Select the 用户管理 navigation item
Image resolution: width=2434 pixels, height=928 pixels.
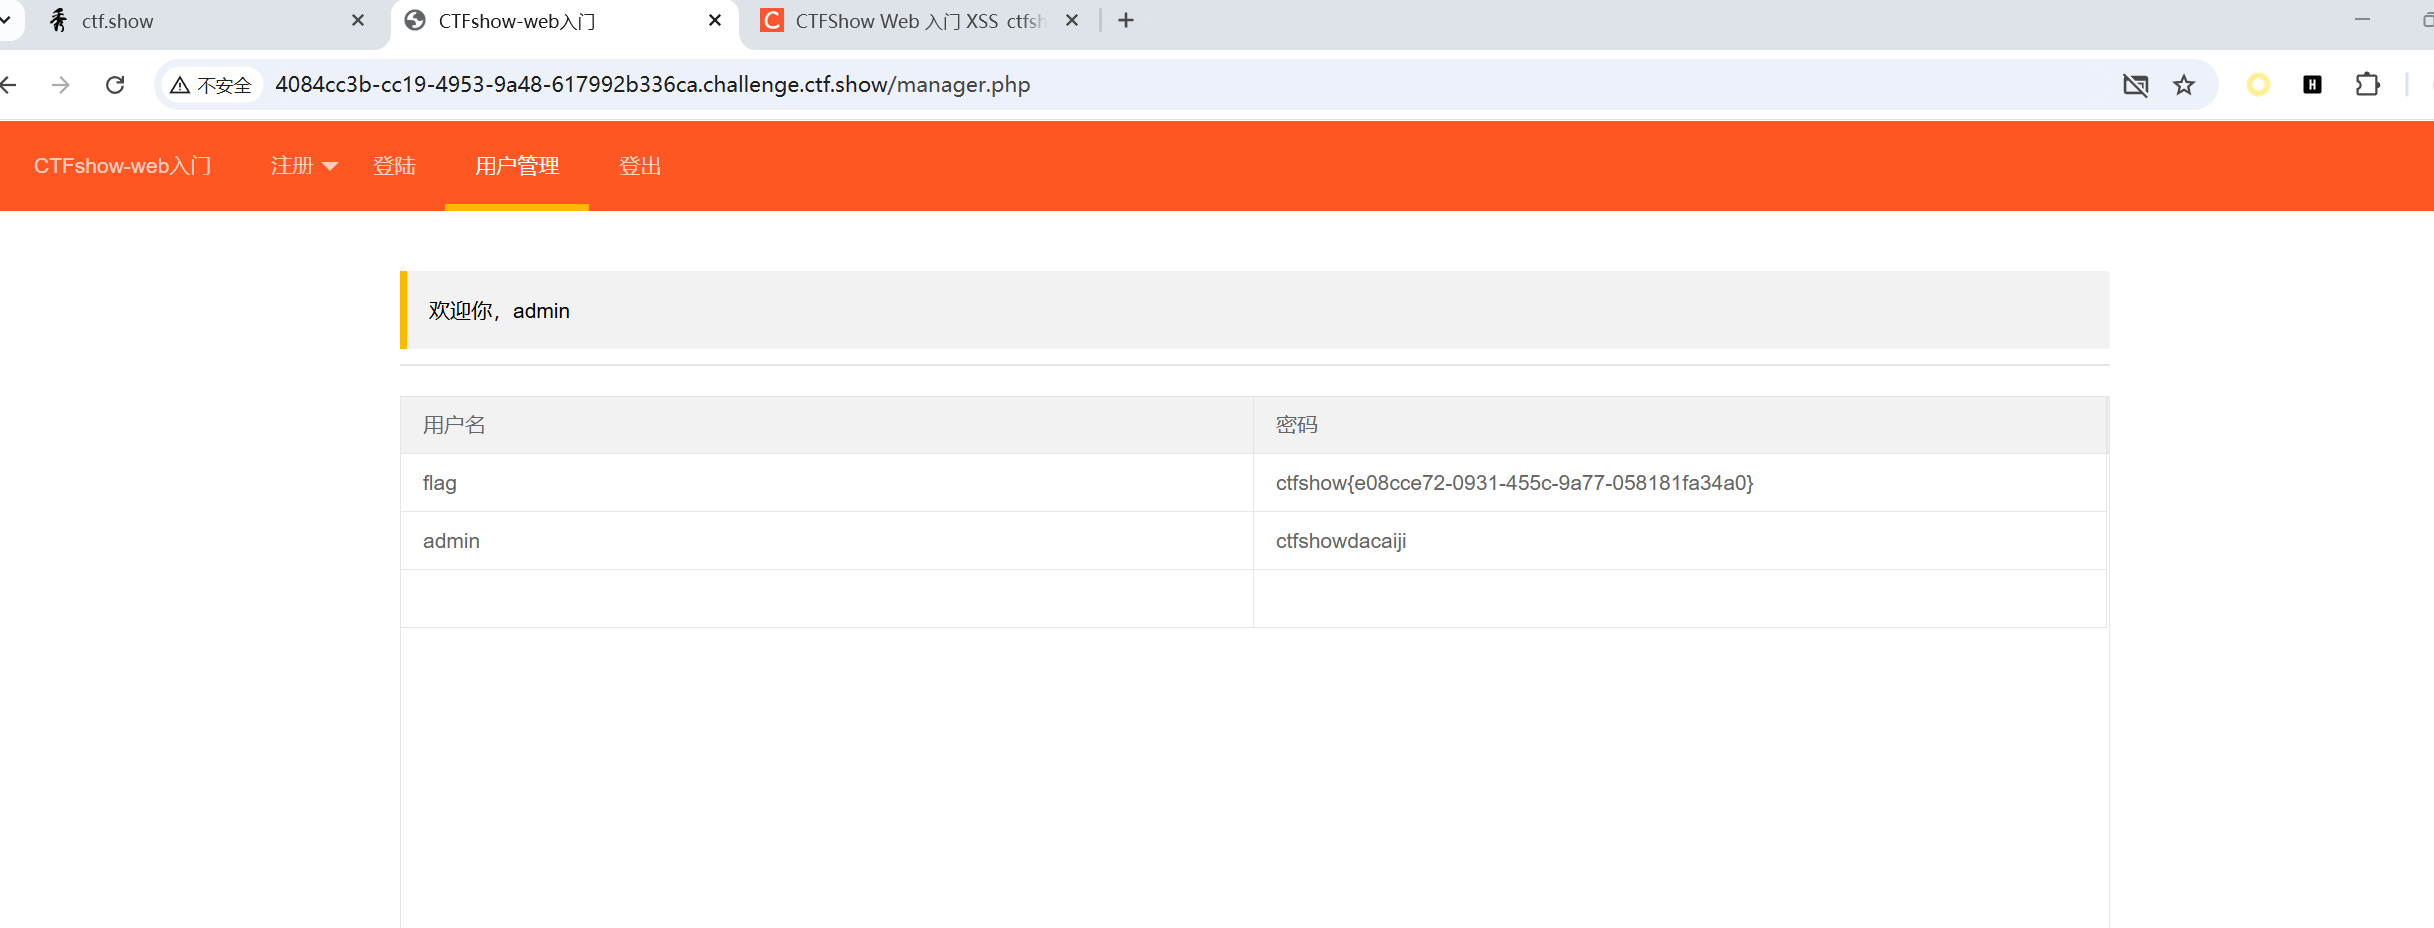click(516, 166)
